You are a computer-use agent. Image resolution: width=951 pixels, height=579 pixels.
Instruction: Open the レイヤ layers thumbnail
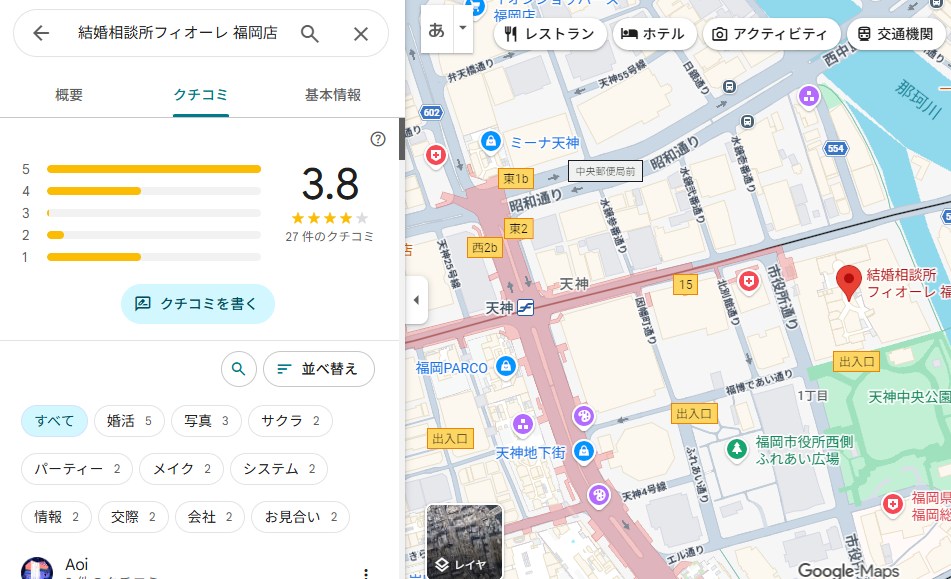click(x=465, y=541)
